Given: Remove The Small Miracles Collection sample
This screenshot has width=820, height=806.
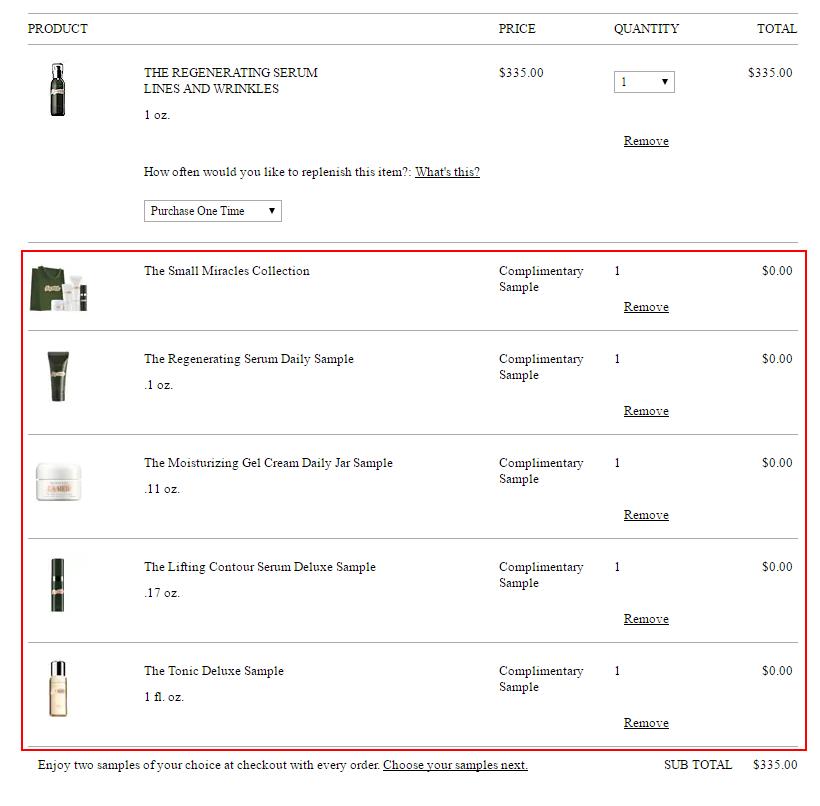Looking at the screenshot, I should (646, 307).
